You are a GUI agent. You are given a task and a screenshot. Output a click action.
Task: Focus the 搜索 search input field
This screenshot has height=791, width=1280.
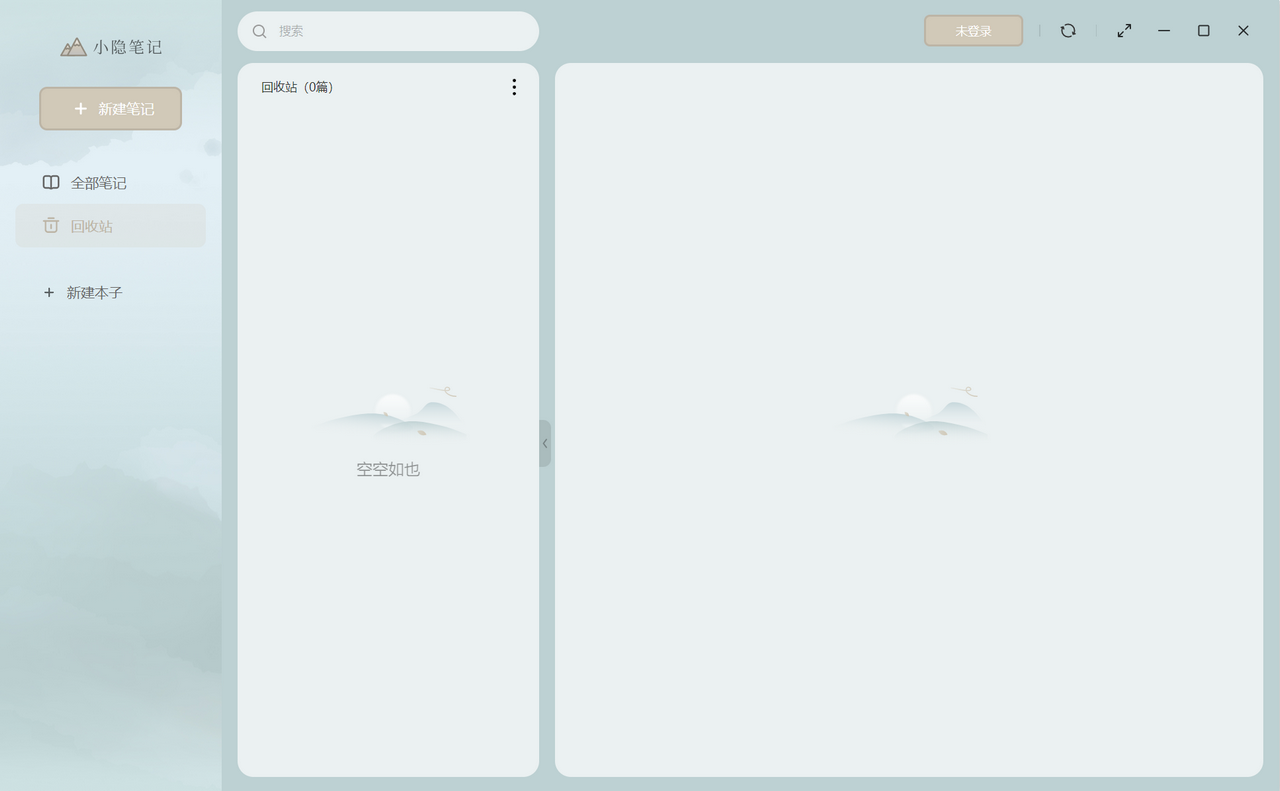[x=400, y=32]
